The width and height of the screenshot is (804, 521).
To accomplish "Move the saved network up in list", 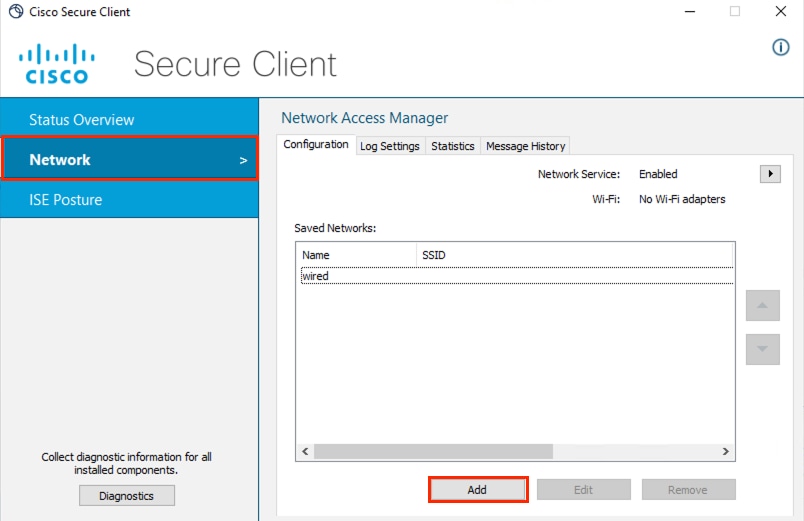I will [x=762, y=306].
